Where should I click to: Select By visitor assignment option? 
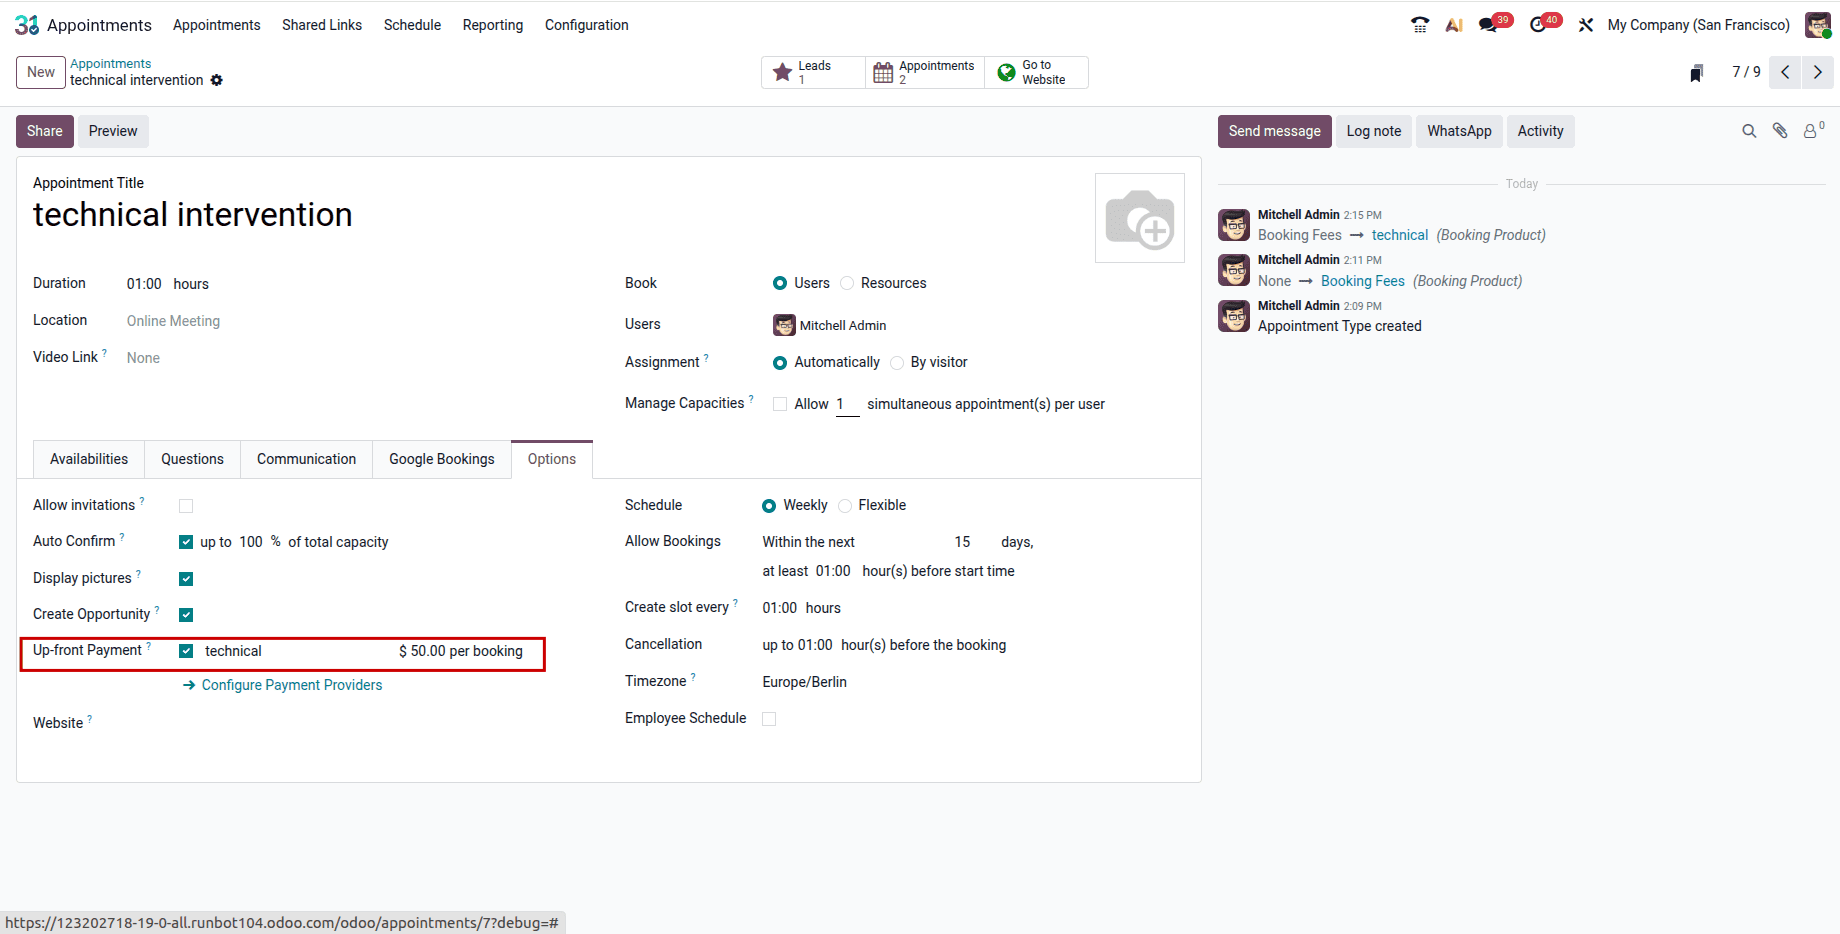point(897,363)
